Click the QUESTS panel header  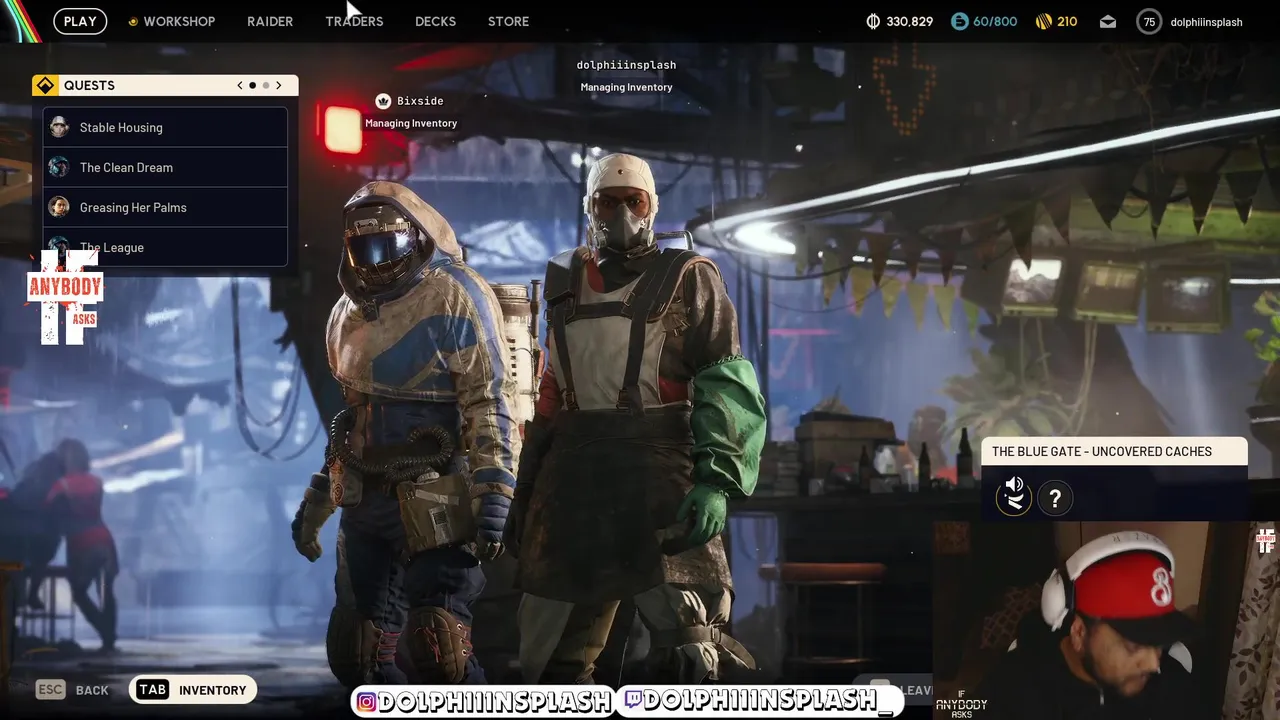point(164,85)
